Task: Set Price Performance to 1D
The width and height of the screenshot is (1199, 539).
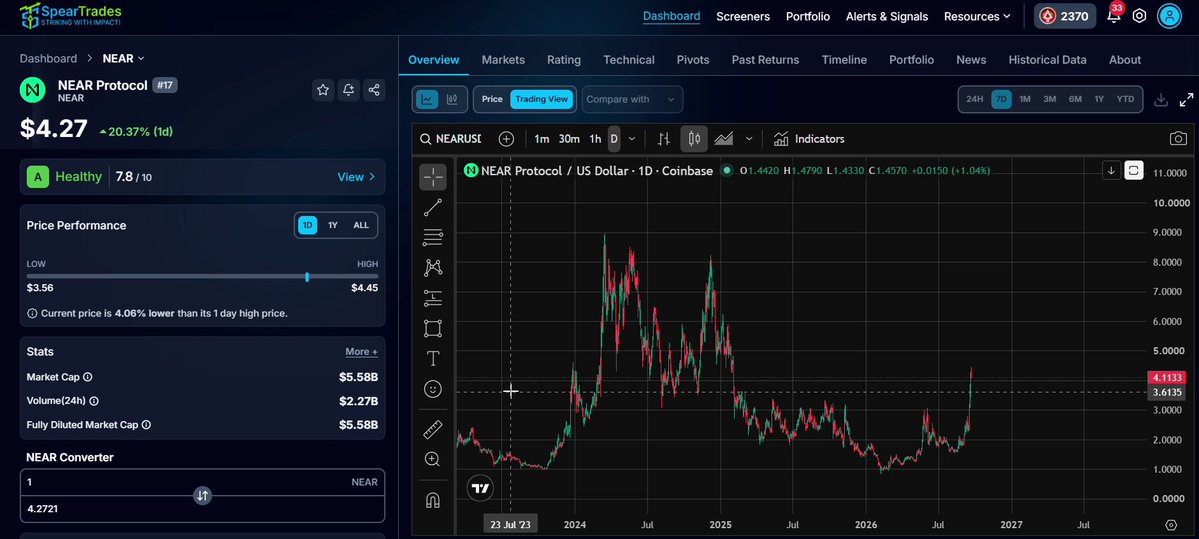Action: click(x=307, y=226)
